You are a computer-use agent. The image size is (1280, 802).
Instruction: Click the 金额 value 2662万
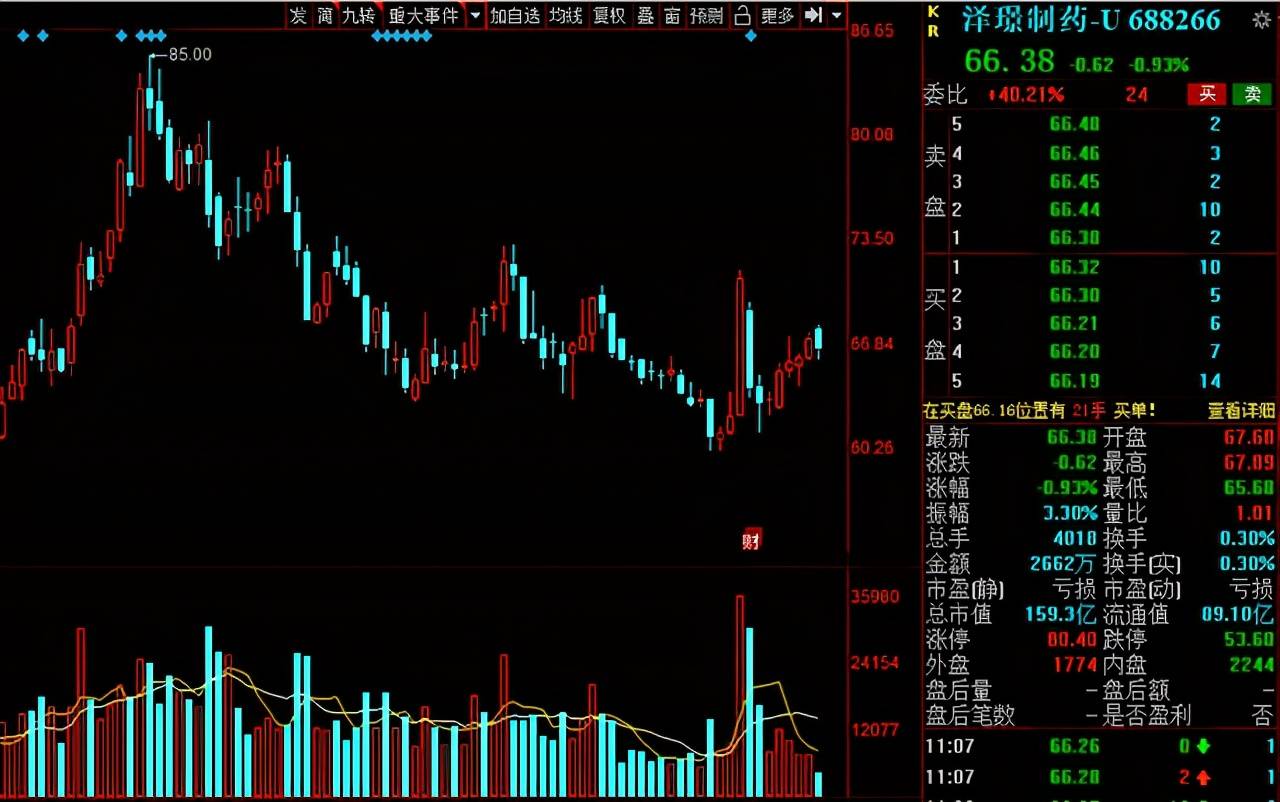click(1062, 564)
